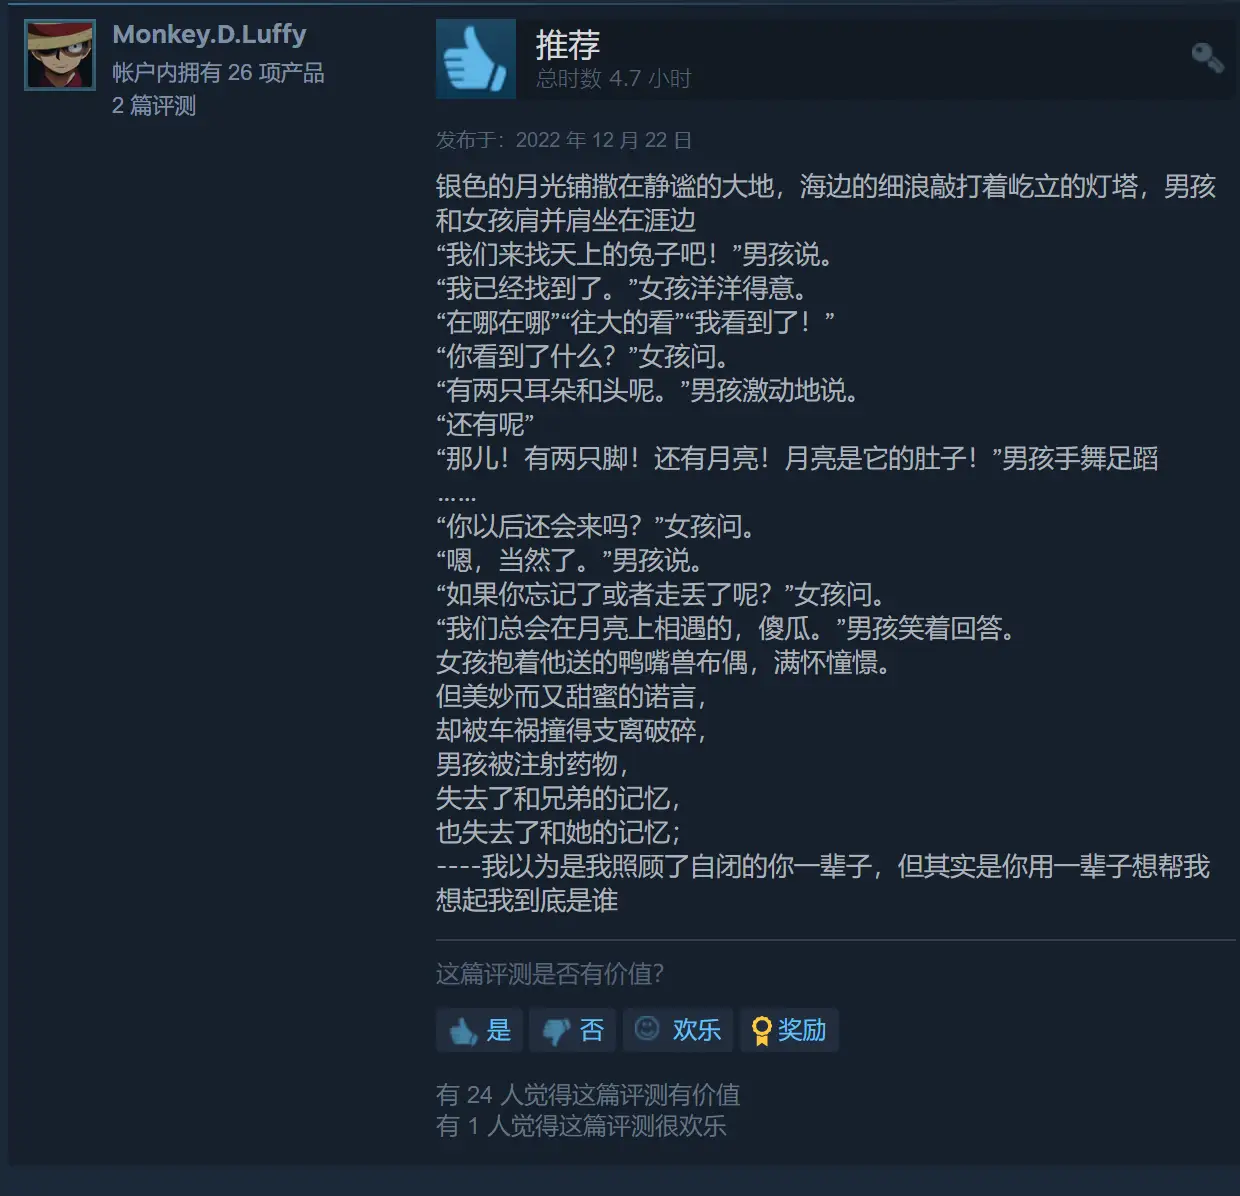Open the Monkey.D.Luffy profile link
This screenshot has height=1196, width=1240.
tap(209, 34)
